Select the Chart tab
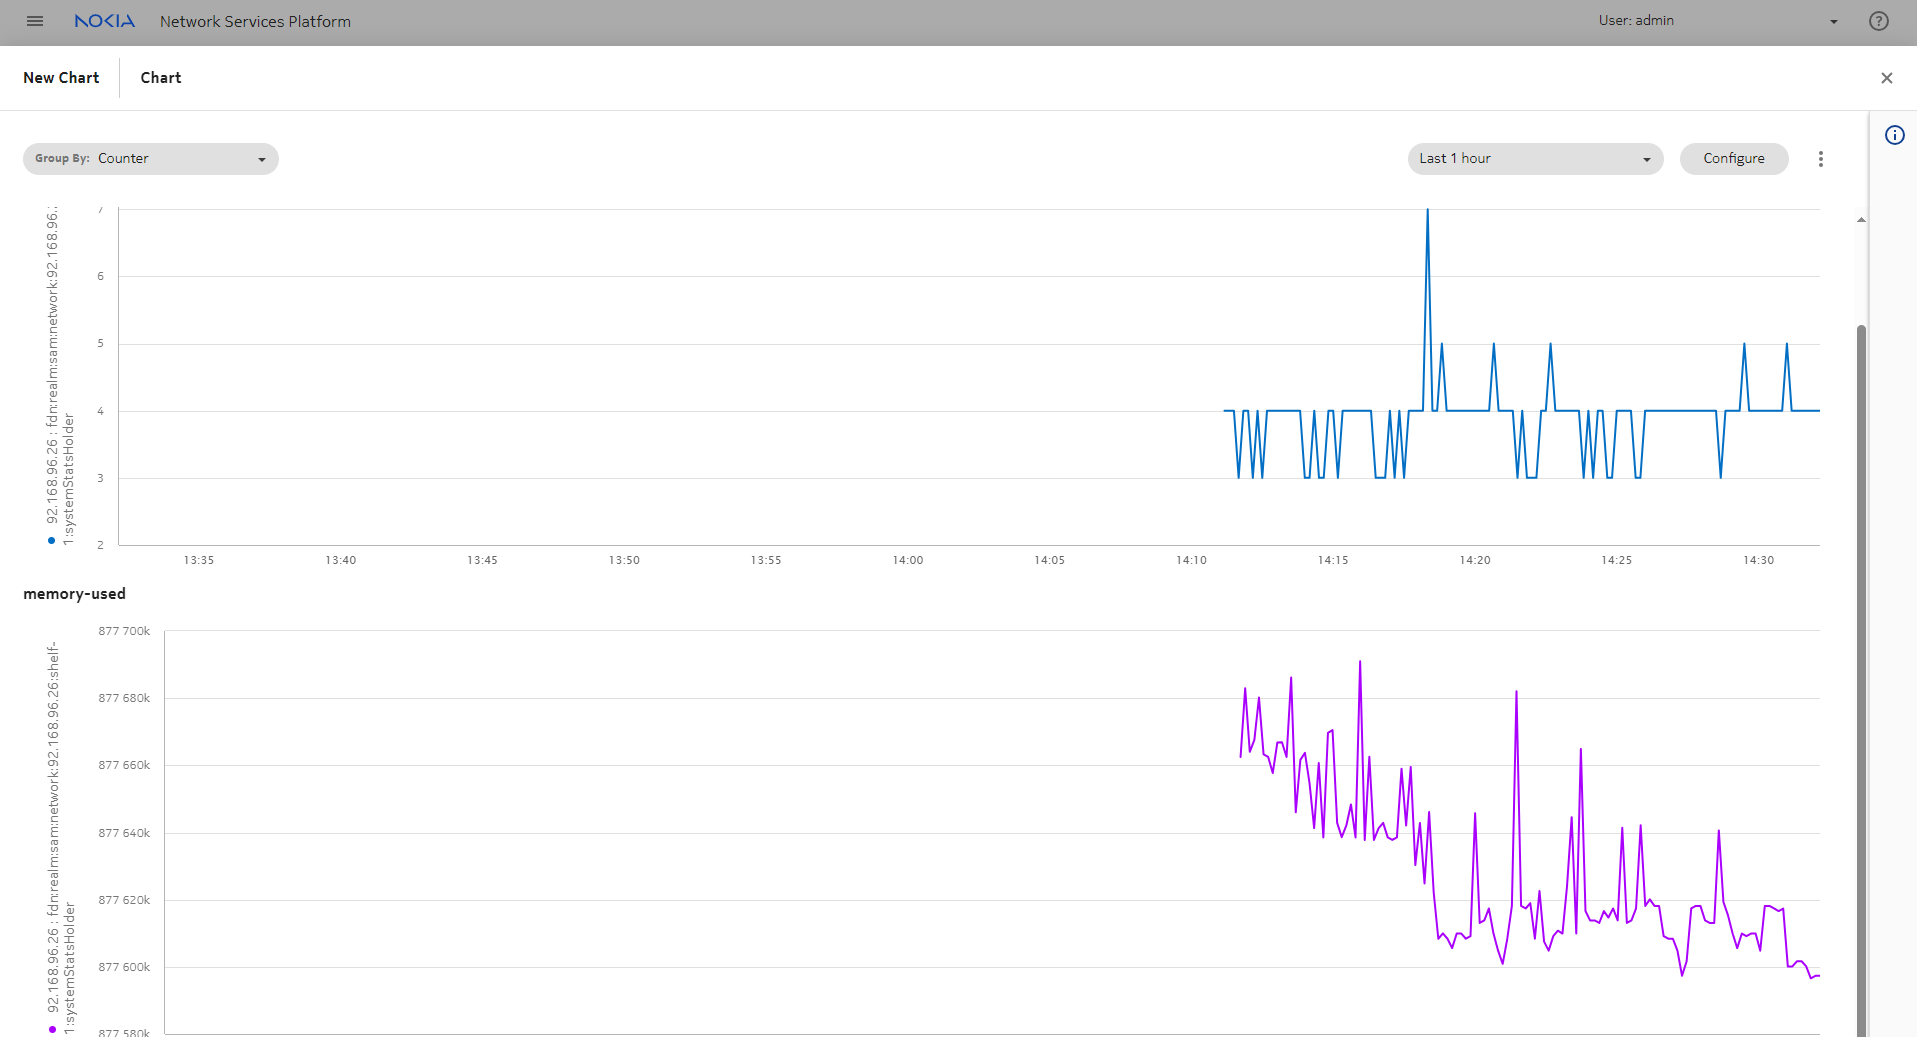The image size is (1917, 1037). (161, 78)
